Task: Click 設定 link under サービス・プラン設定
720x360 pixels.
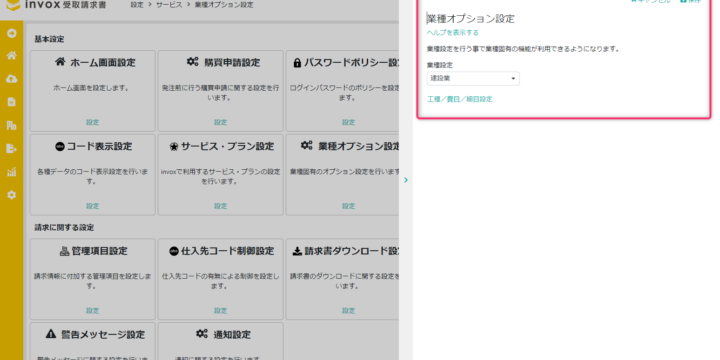Action: click(220, 206)
